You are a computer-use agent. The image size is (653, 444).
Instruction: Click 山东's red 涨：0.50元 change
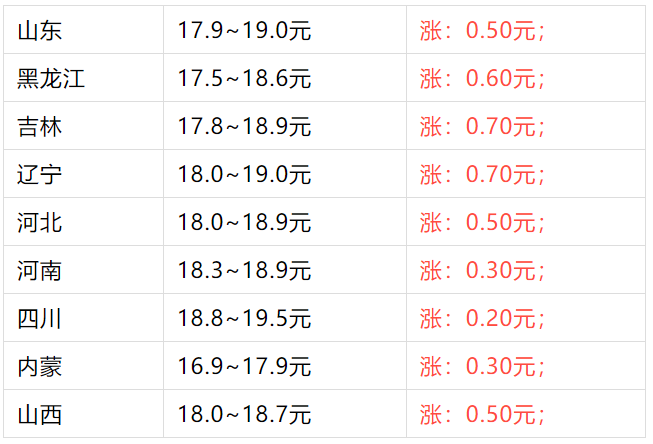tap(482, 30)
